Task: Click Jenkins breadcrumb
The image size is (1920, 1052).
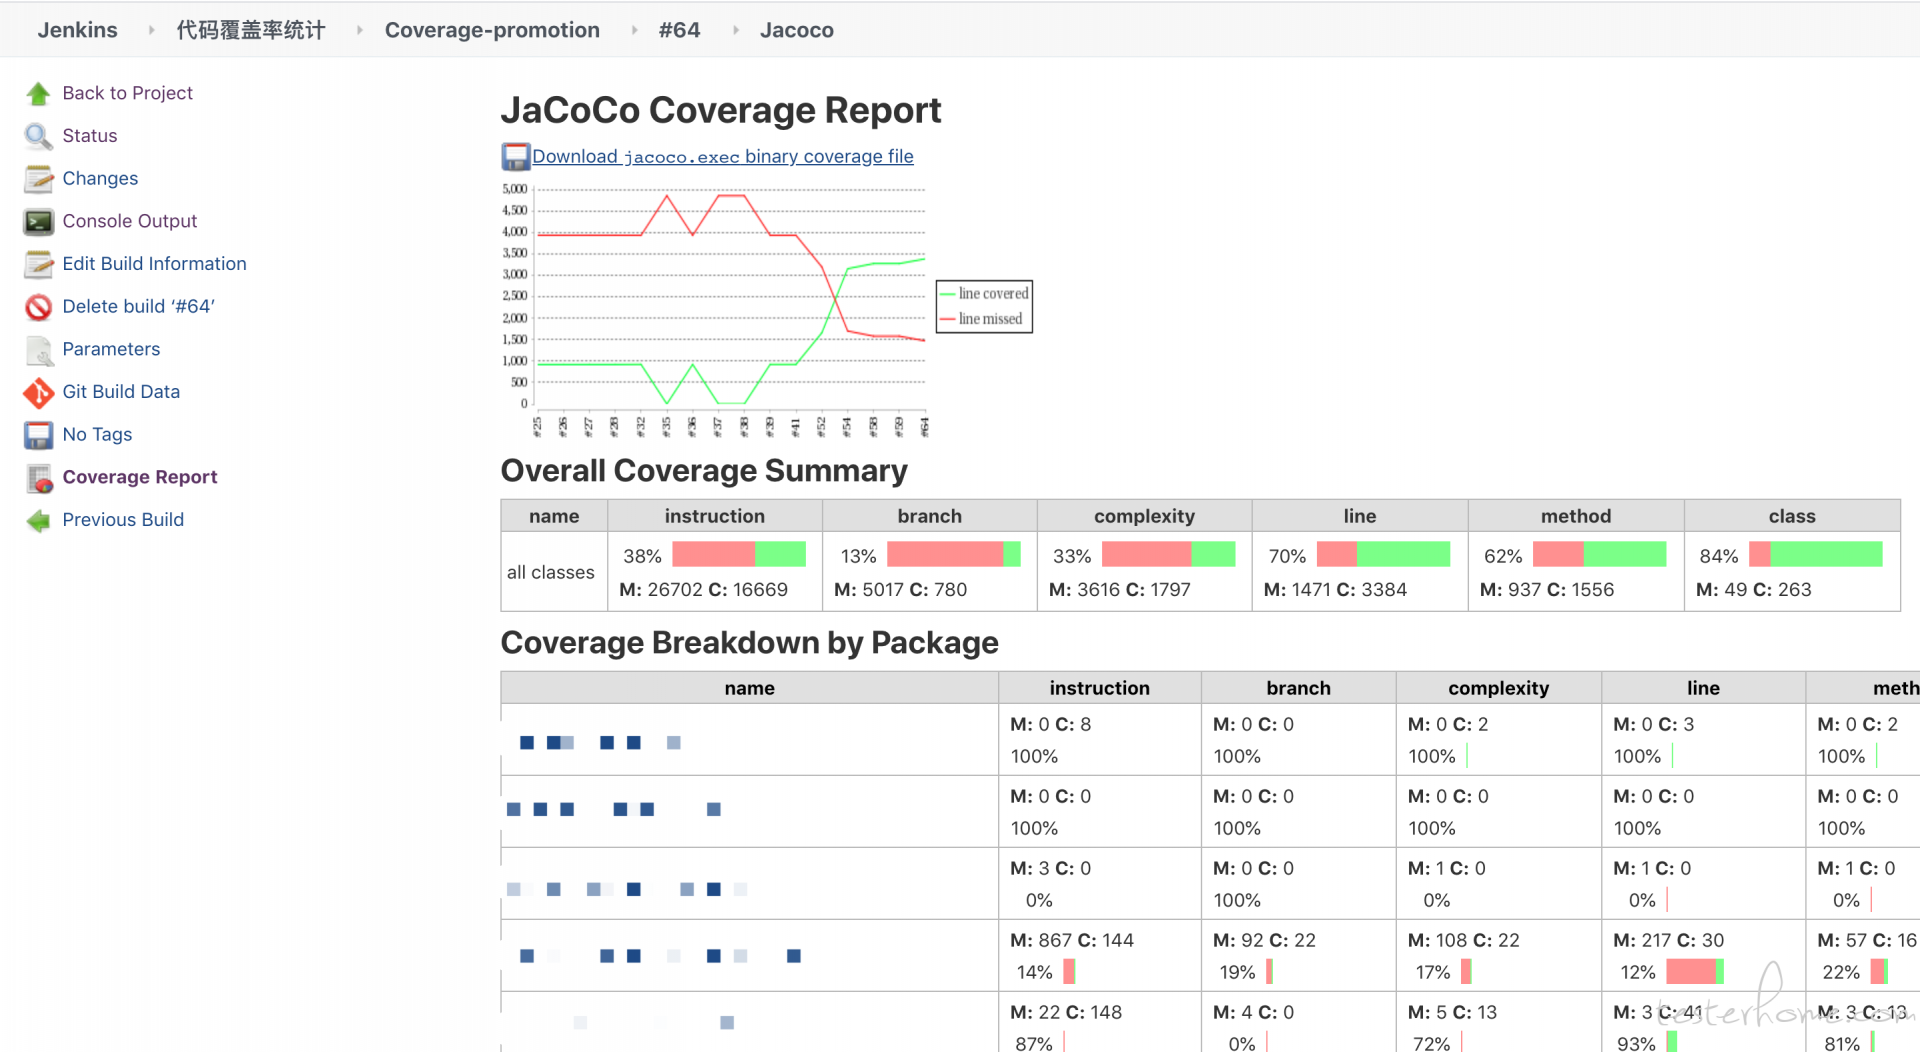Action: 77,30
